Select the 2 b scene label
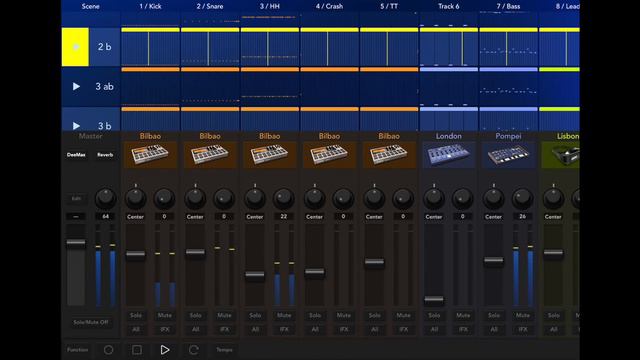 [104, 47]
